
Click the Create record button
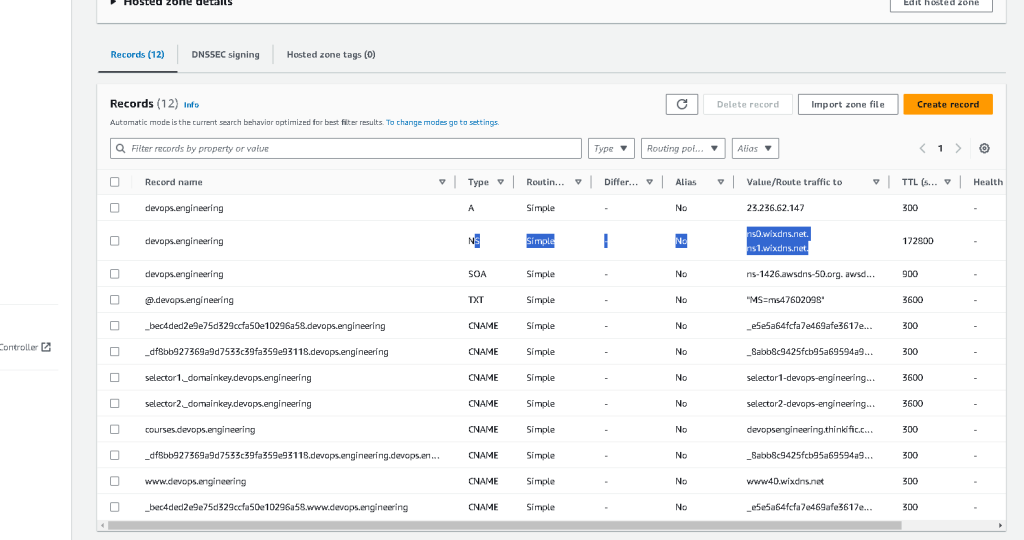coord(948,104)
